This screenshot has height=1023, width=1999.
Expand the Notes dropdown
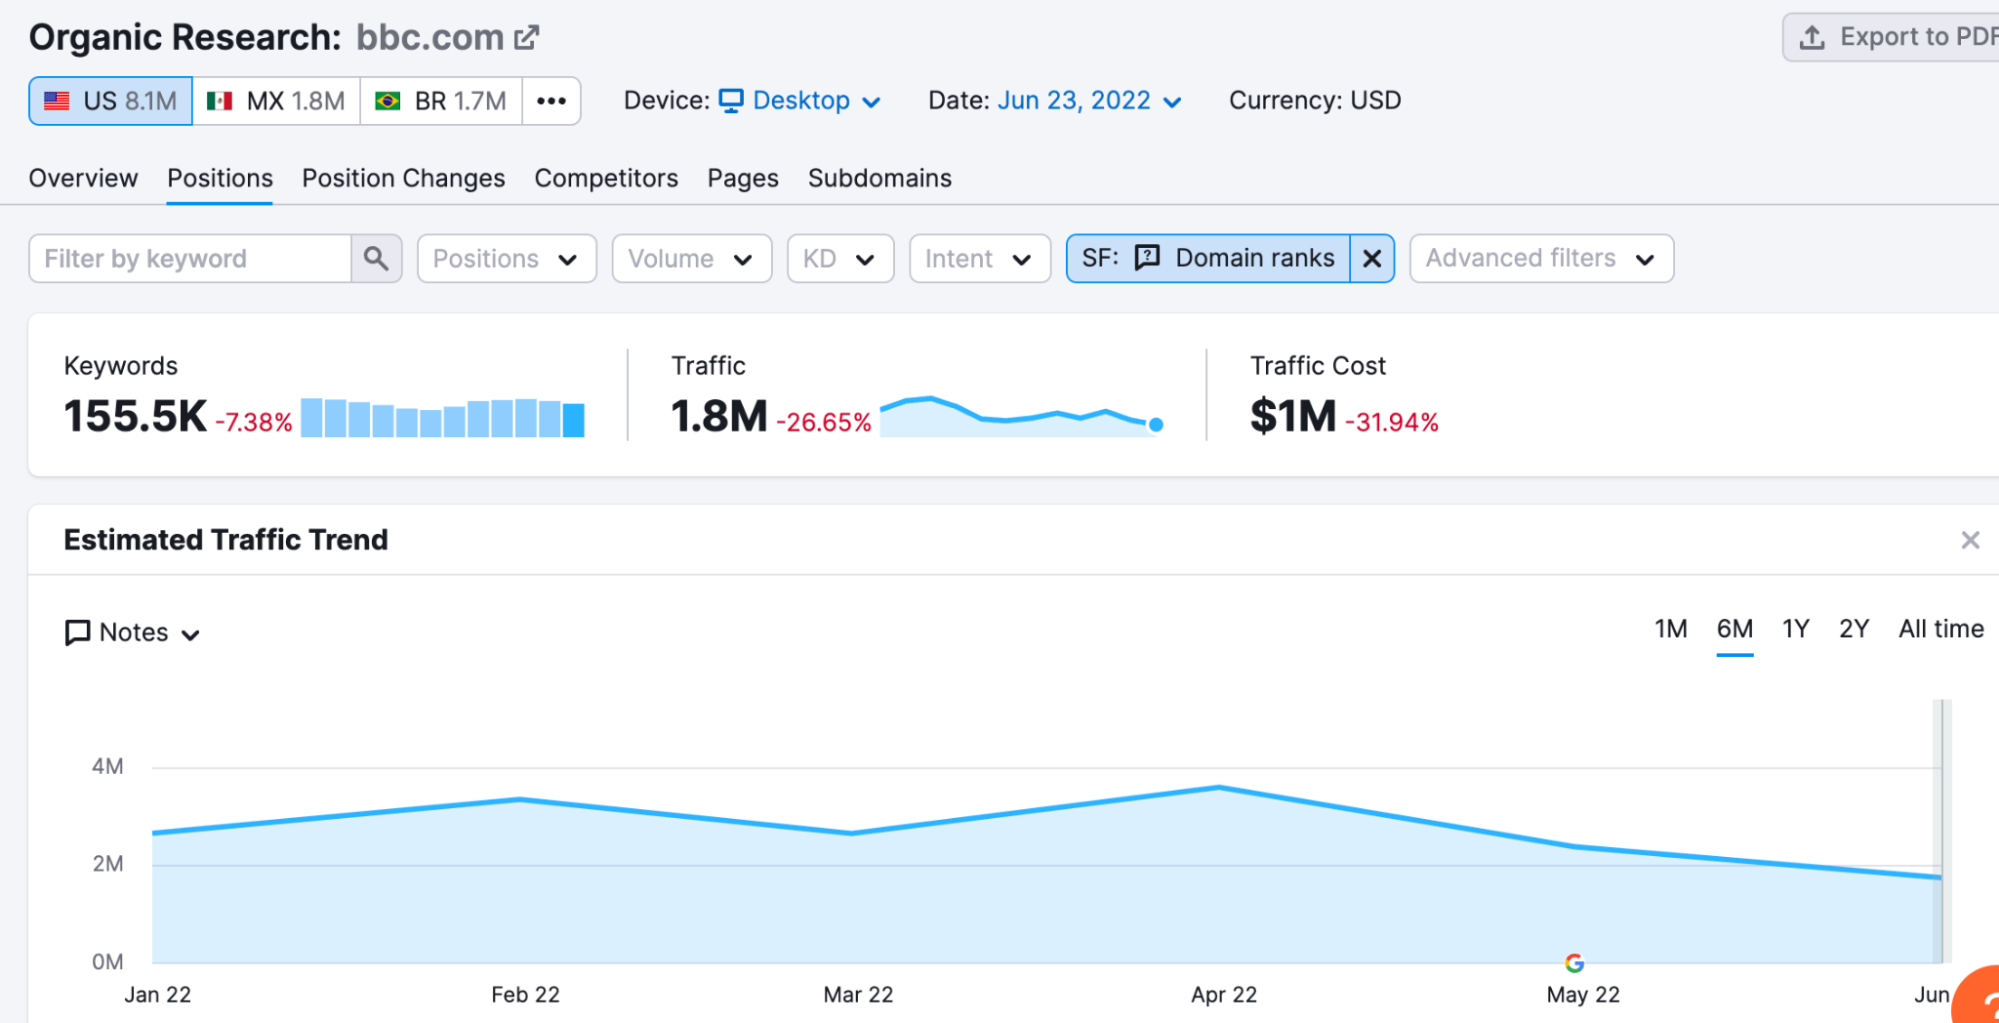pyautogui.click(x=133, y=633)
